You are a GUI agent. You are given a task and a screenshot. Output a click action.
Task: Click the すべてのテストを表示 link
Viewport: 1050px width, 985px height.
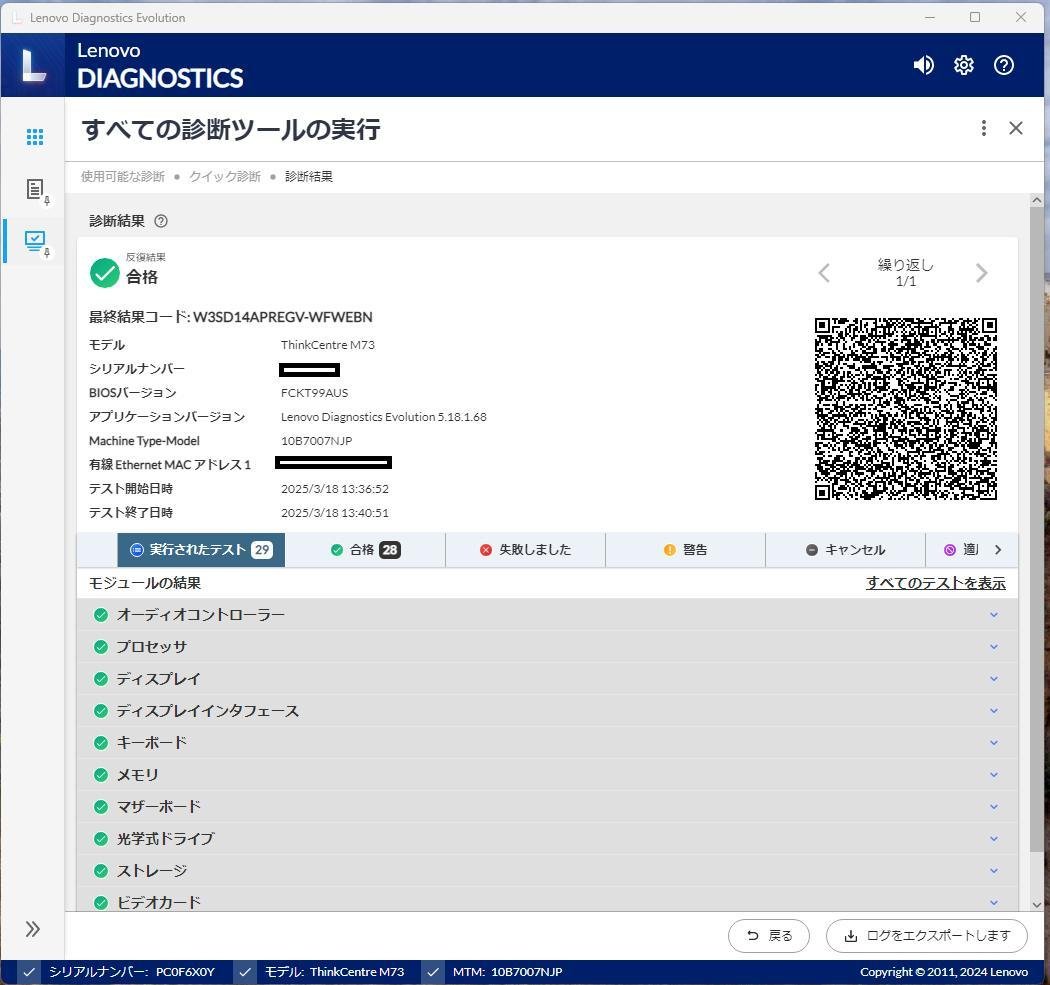[x=935, y=583]
